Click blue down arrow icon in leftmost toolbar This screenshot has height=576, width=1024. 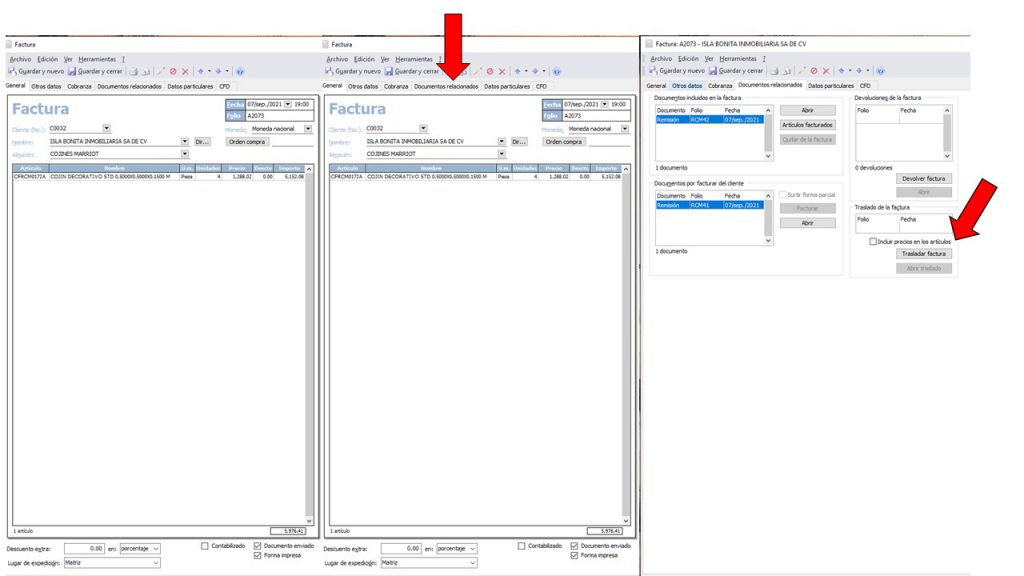[x=217, y=71]
